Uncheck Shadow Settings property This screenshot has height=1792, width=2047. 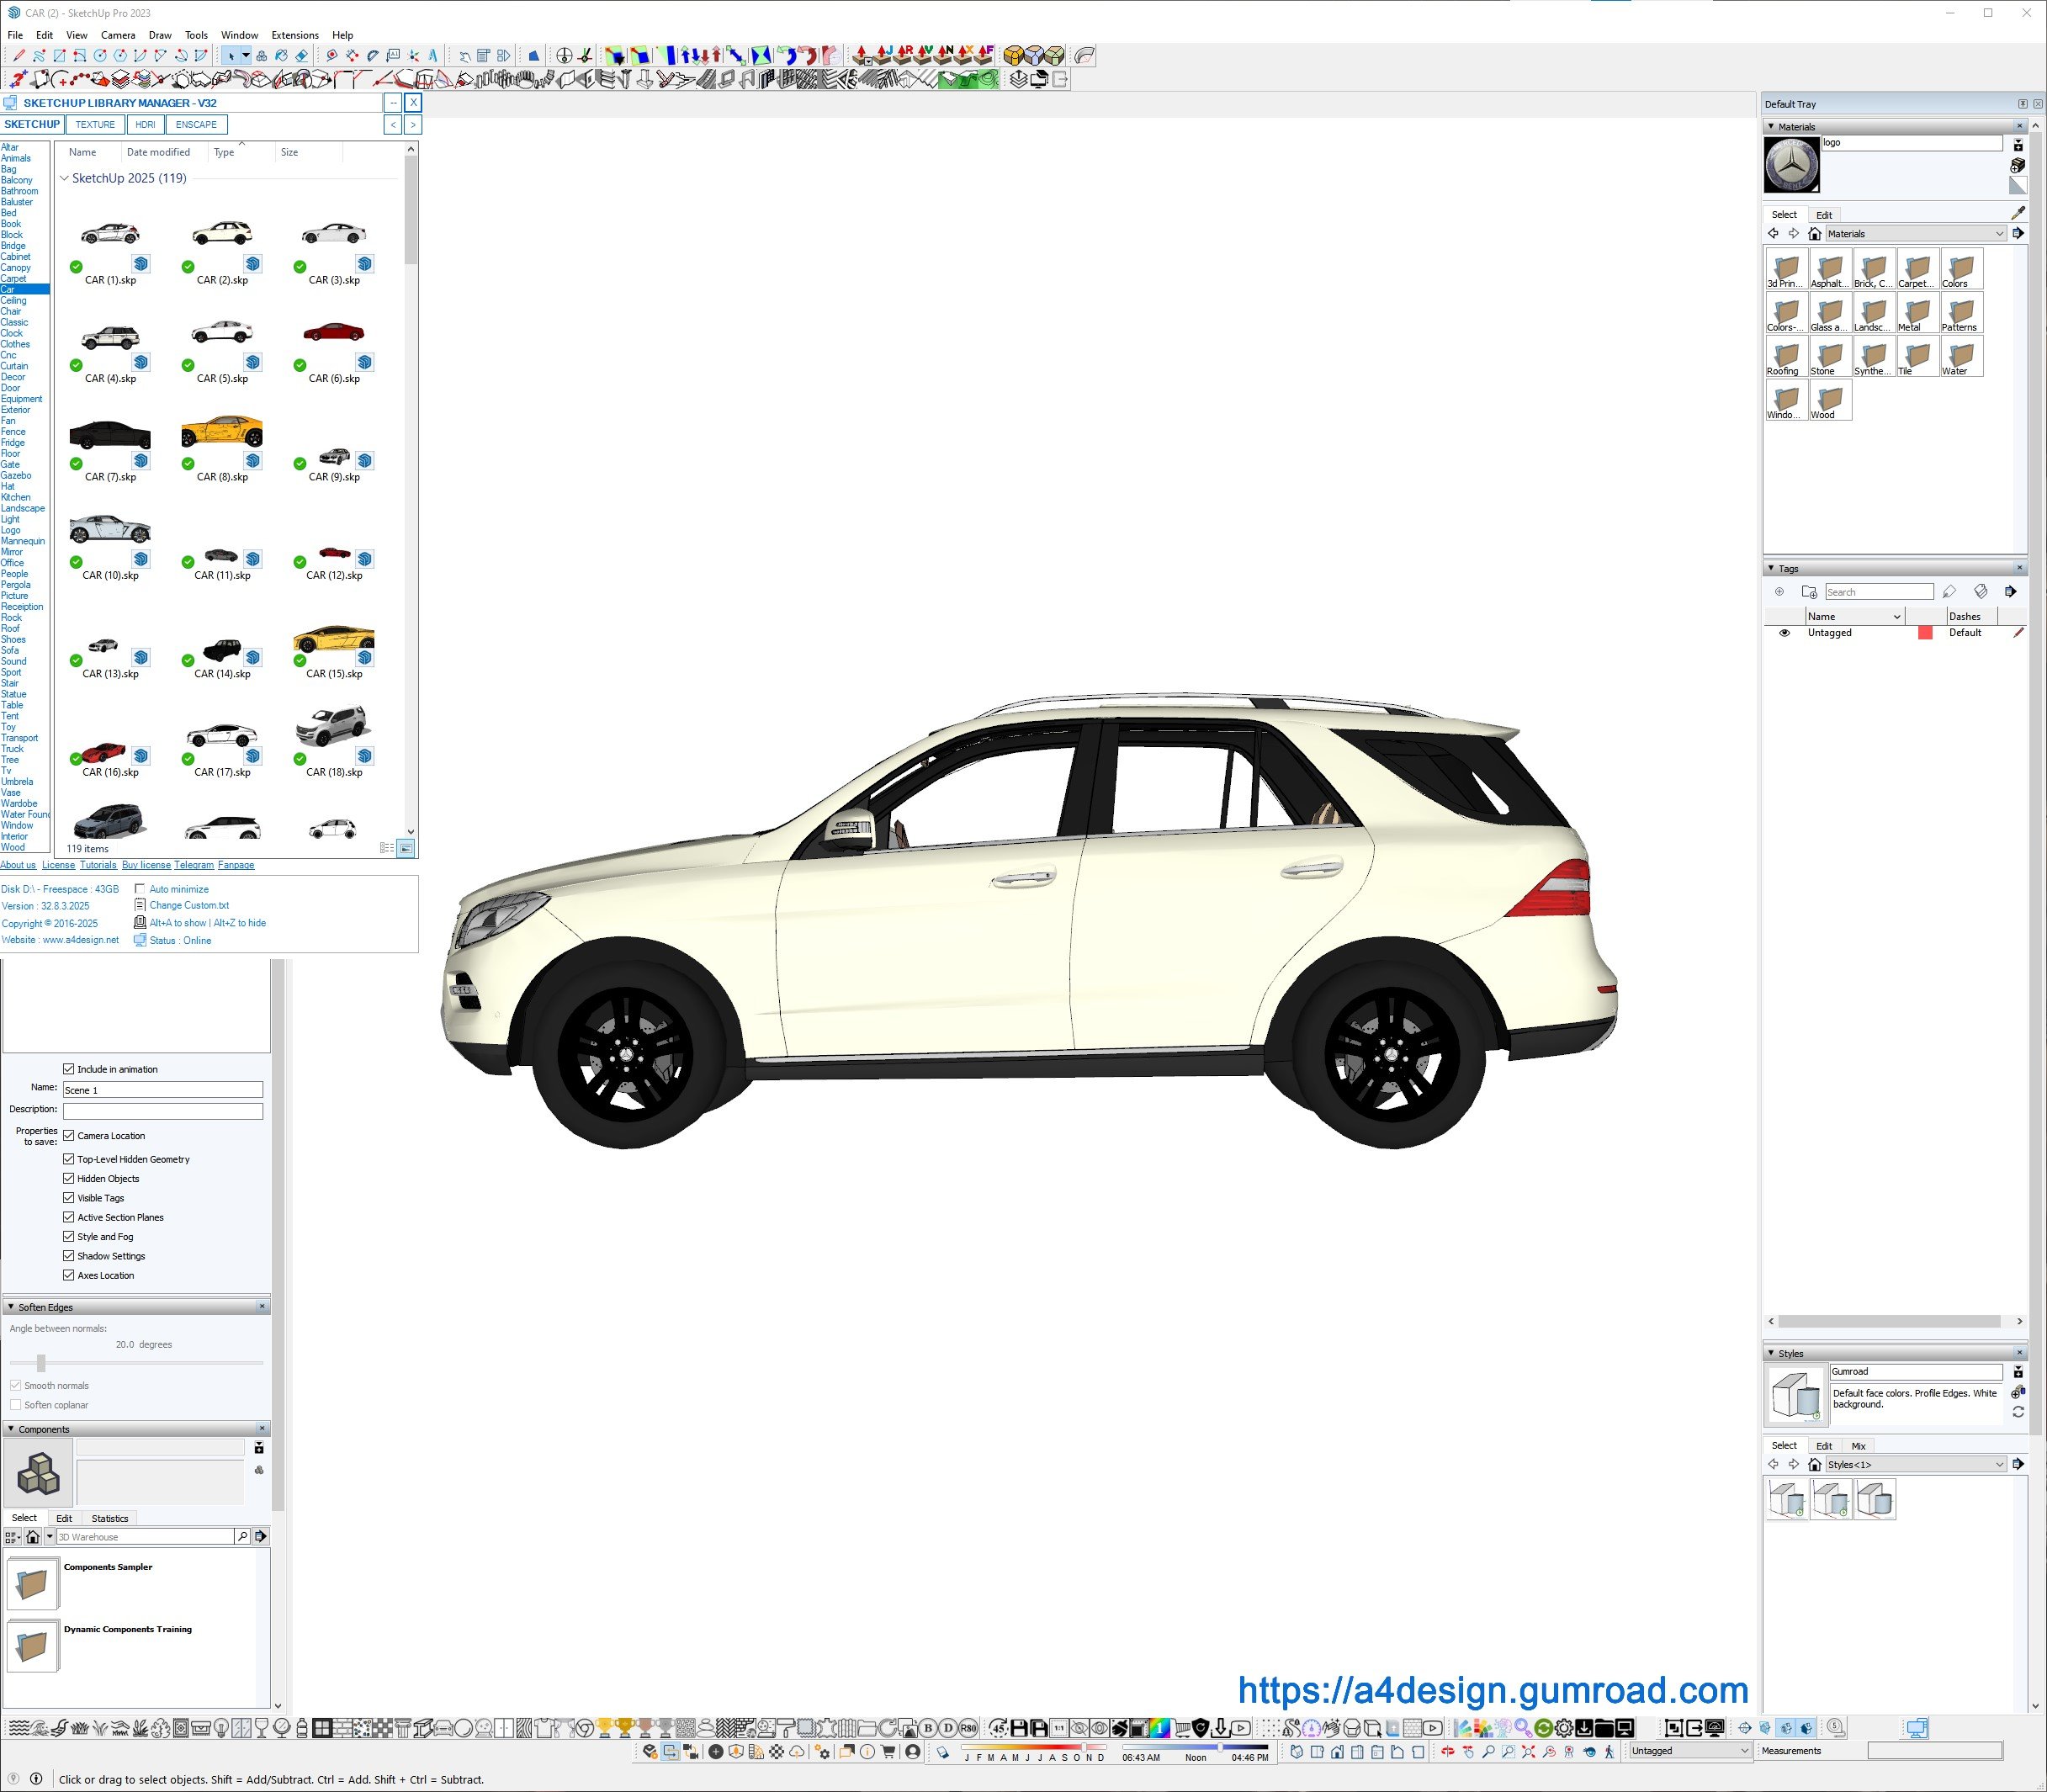coord(69,1256)
